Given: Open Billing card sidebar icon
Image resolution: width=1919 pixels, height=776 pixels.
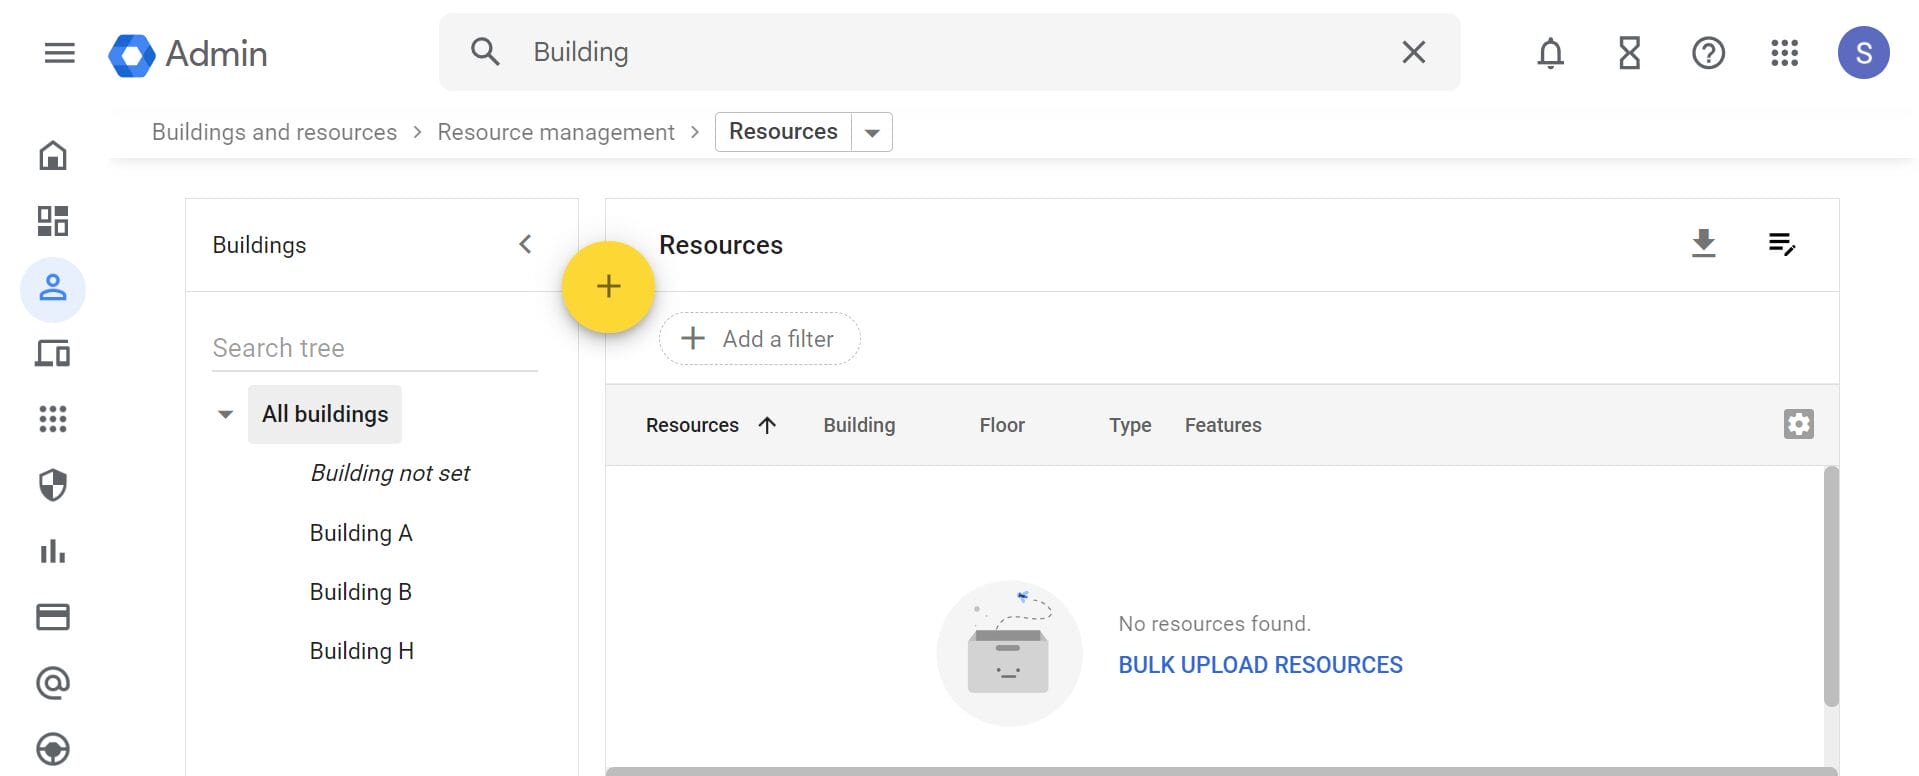Looking at the screenshot, I should pos(53,617).
